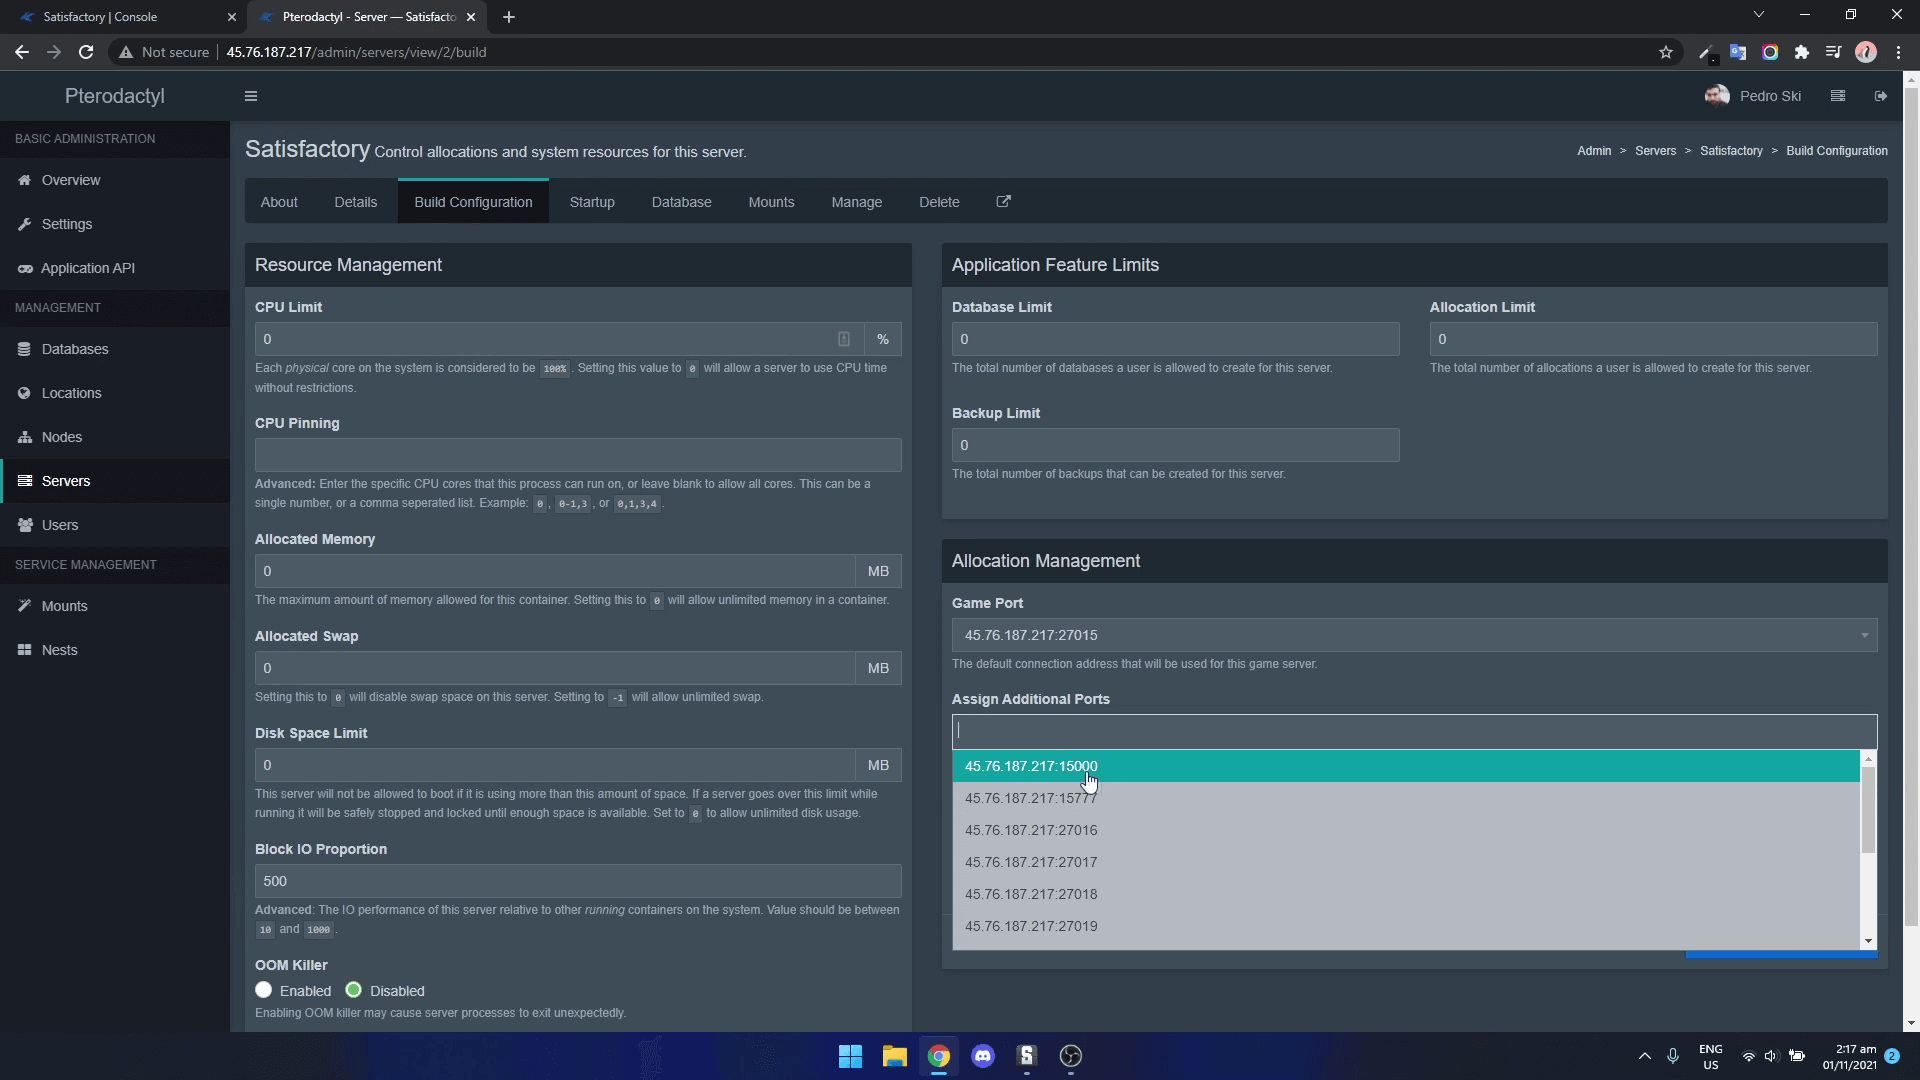Open the Game Port dropdown
Screen dimensions: 1920x1080
(1414, 635)
